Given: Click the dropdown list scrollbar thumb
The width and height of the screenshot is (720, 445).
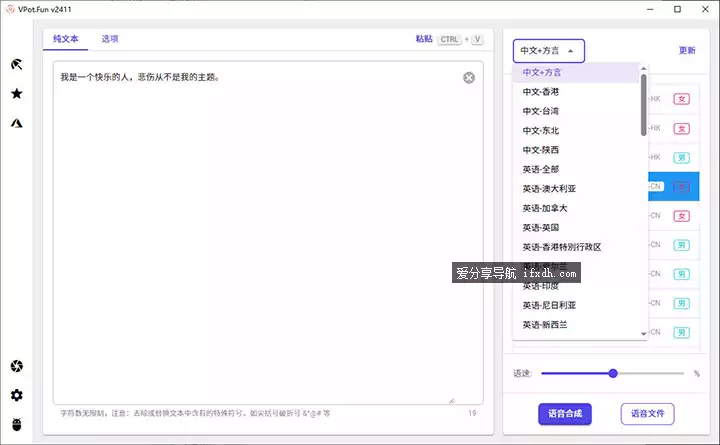Looking at the screenshot, I should (644, 105).
